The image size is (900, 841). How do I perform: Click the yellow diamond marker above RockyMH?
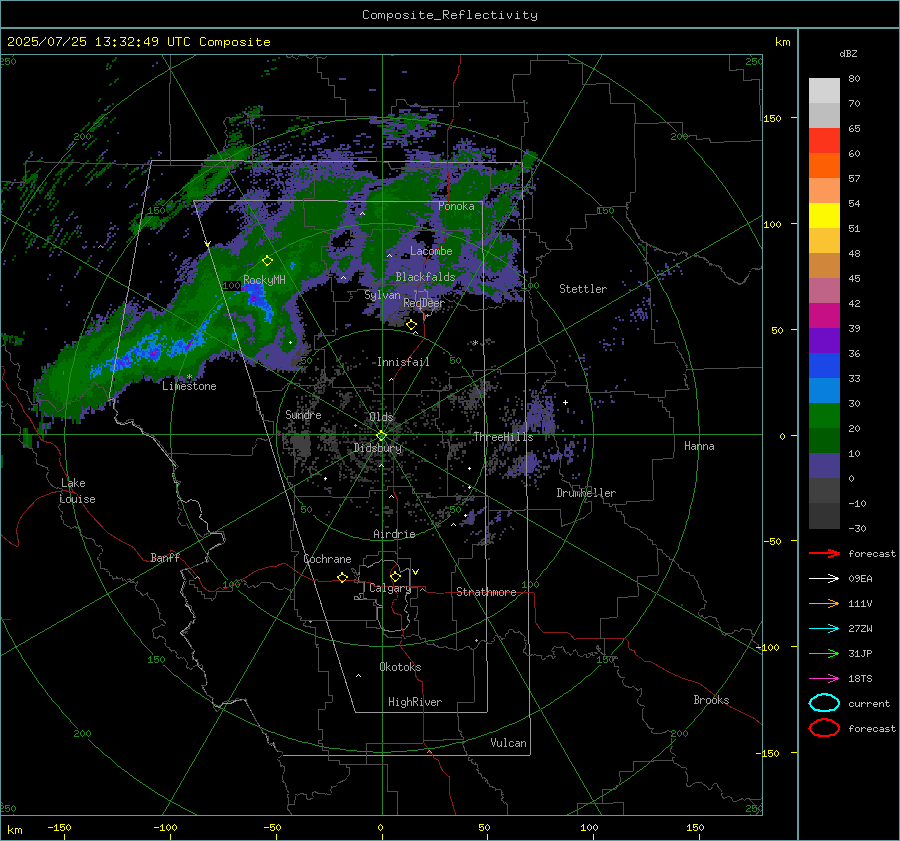pos(267,261)
